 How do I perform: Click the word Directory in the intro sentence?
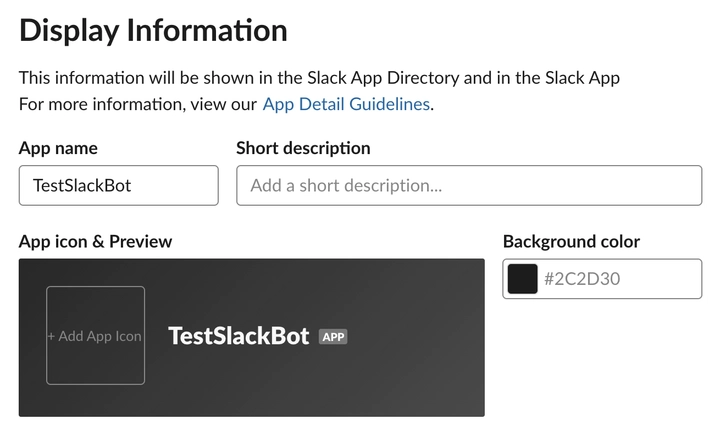423,78
